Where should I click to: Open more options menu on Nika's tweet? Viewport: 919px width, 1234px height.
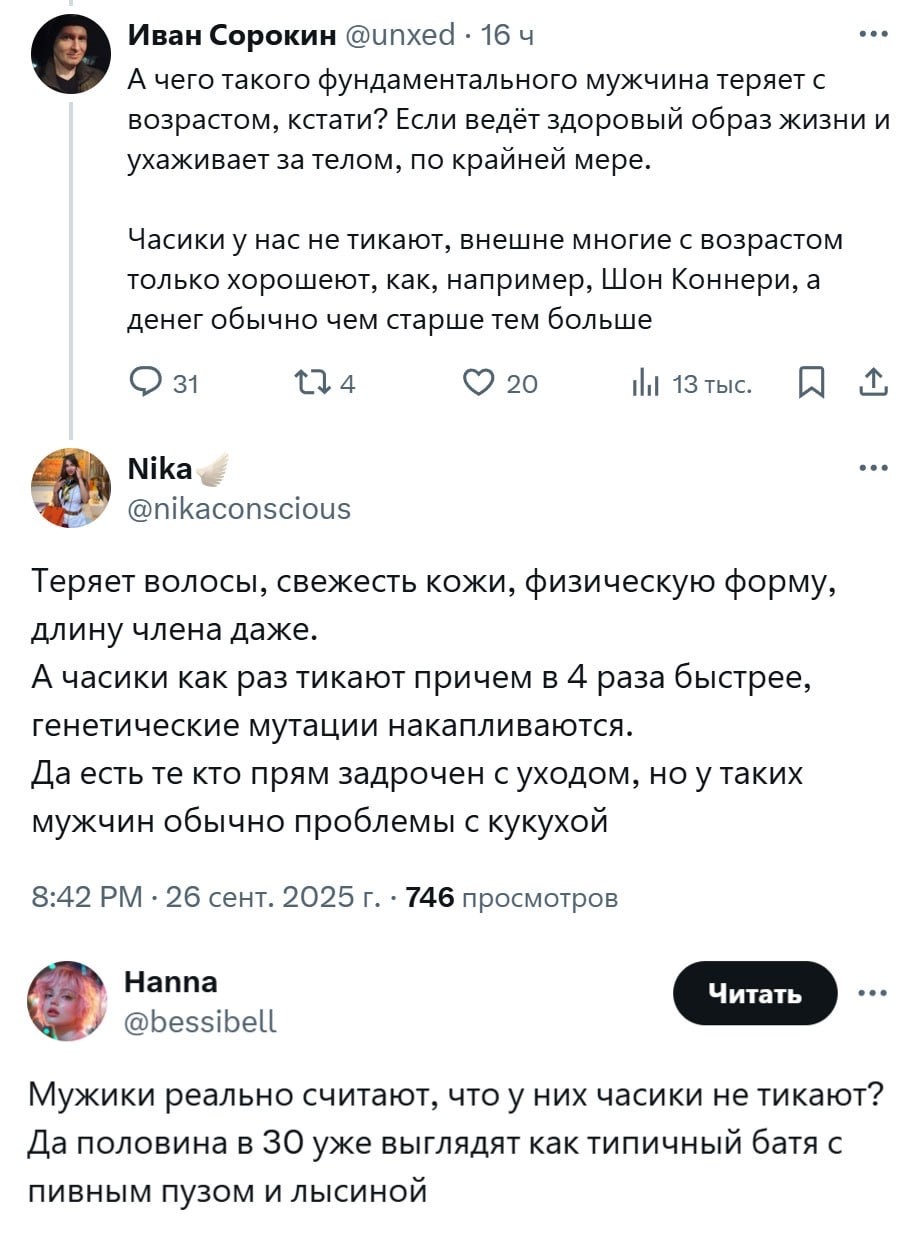click(x=873, y=468)
